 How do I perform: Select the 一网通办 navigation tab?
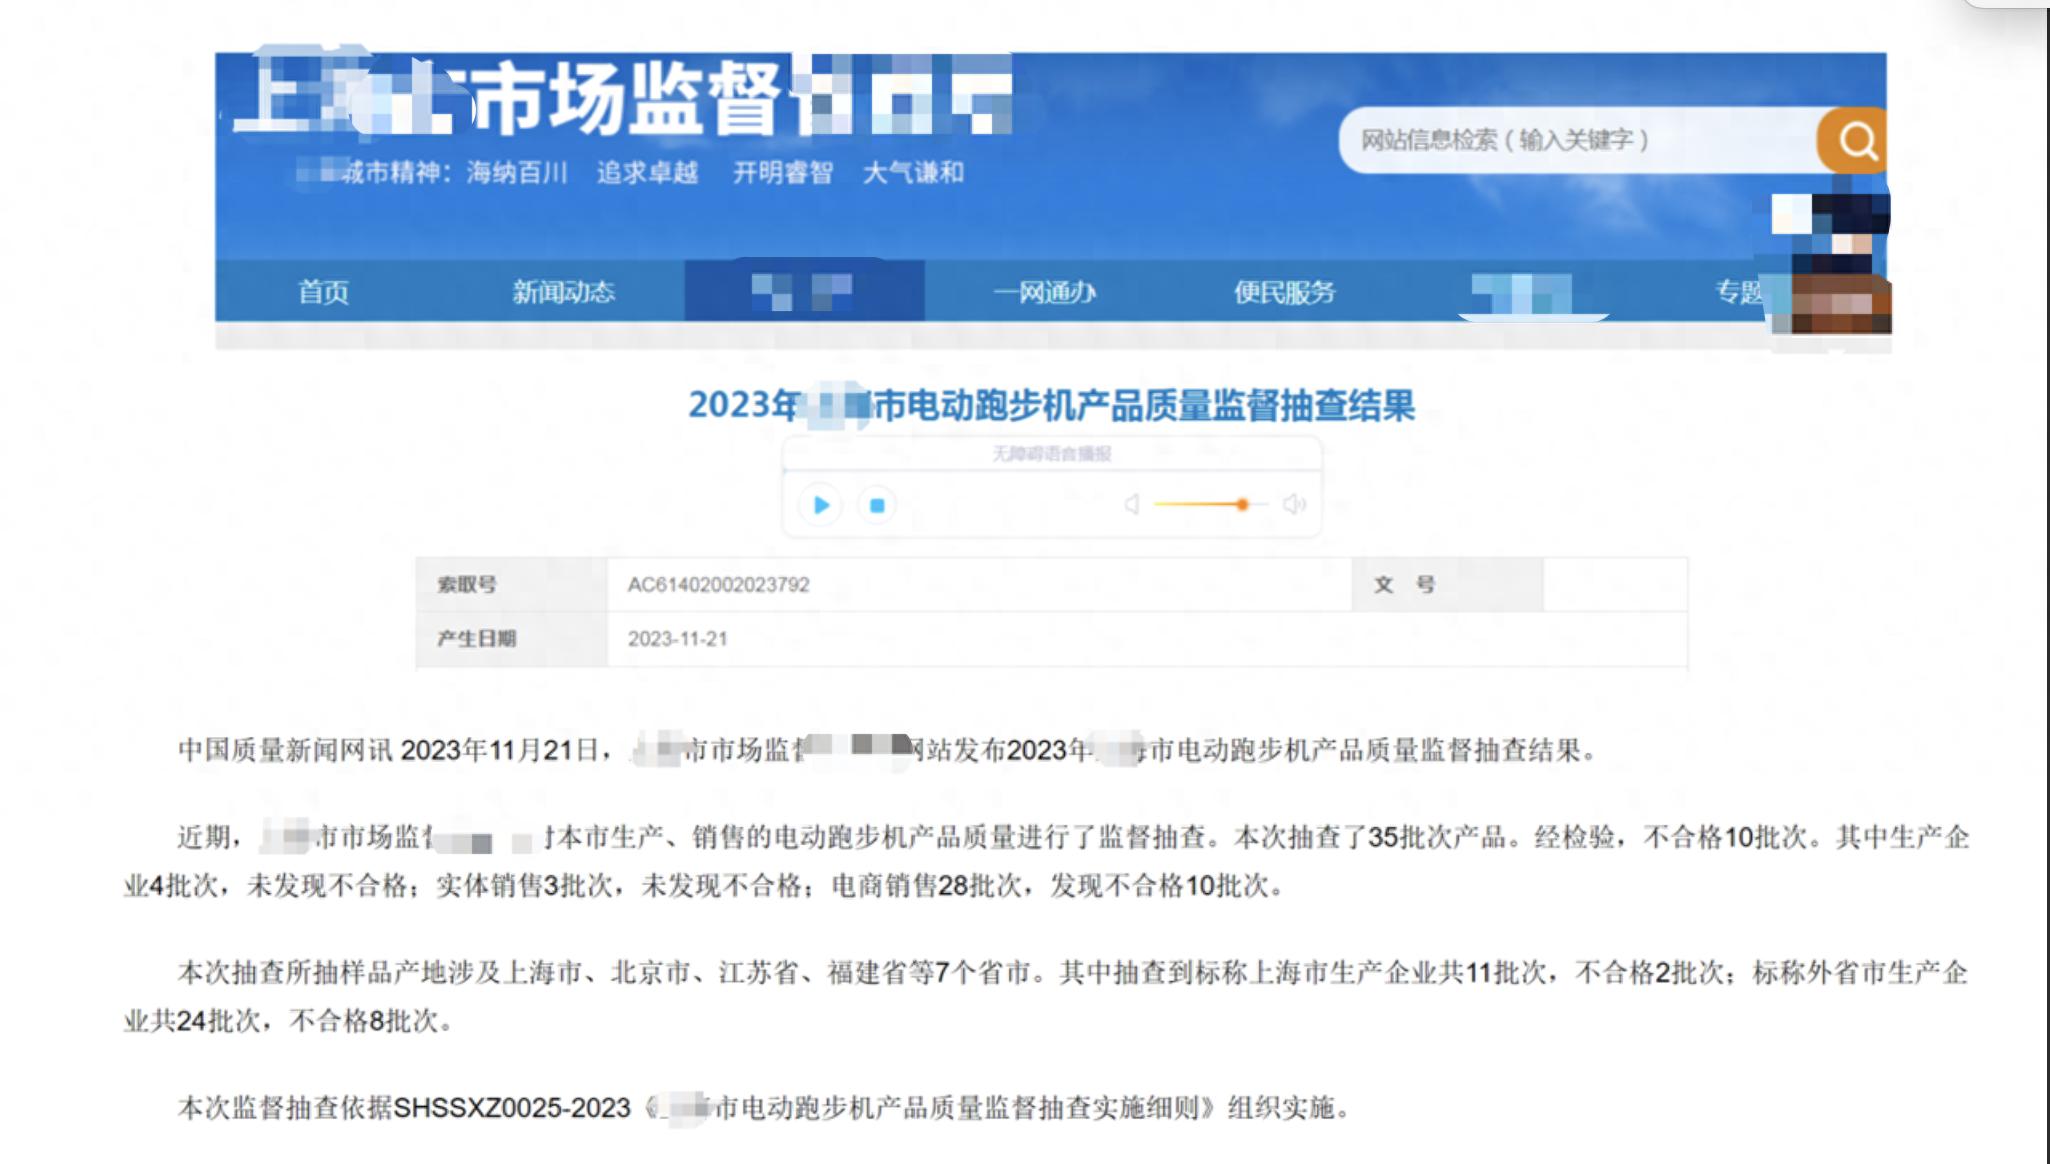[x=1045, y=293]
